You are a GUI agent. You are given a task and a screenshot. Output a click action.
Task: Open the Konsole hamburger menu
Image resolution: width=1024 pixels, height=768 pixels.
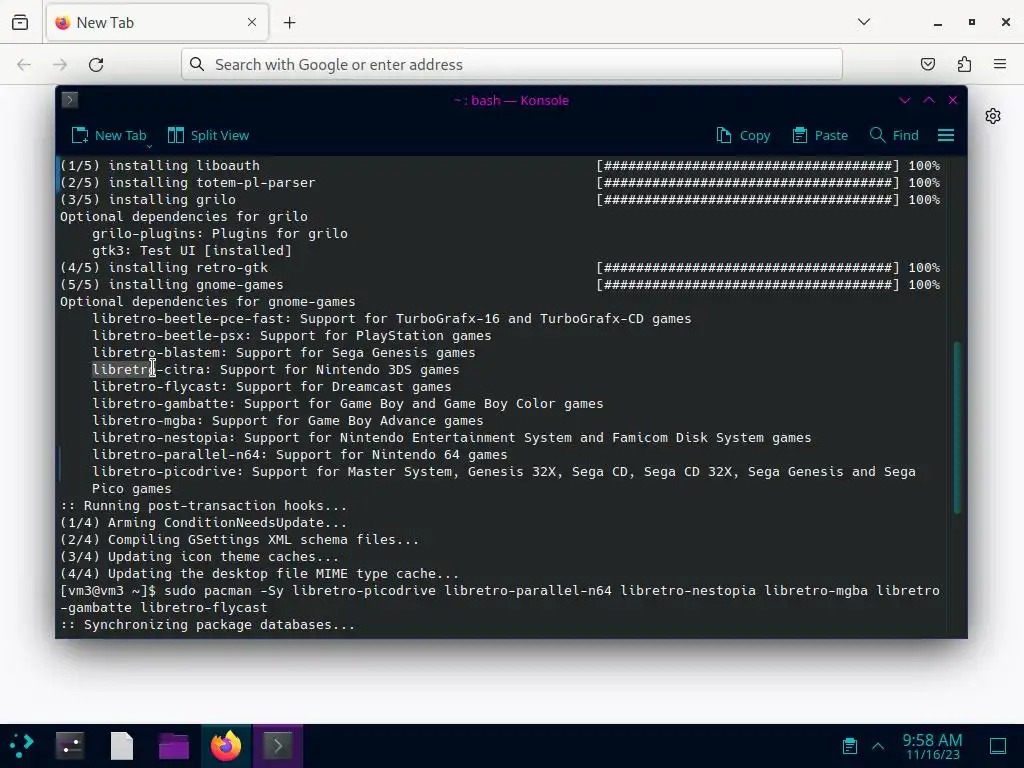(946, 135)
